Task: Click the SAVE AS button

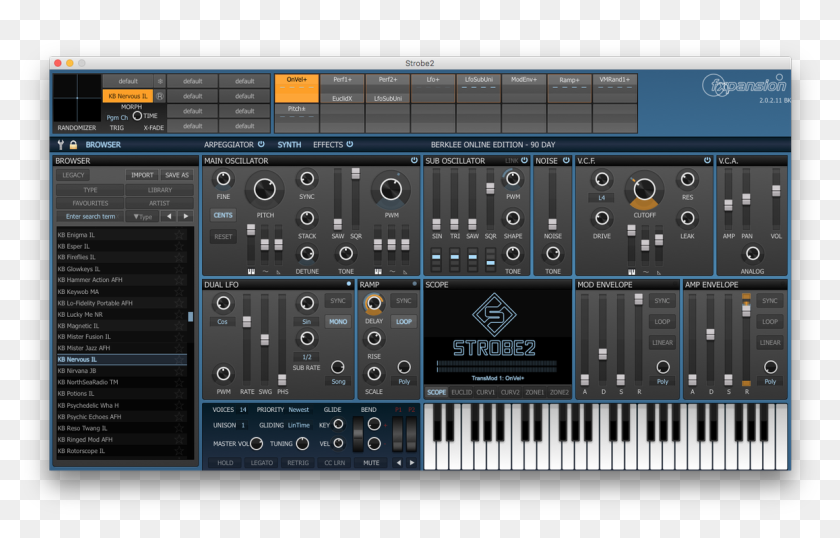Action: (x=177, y=175)
